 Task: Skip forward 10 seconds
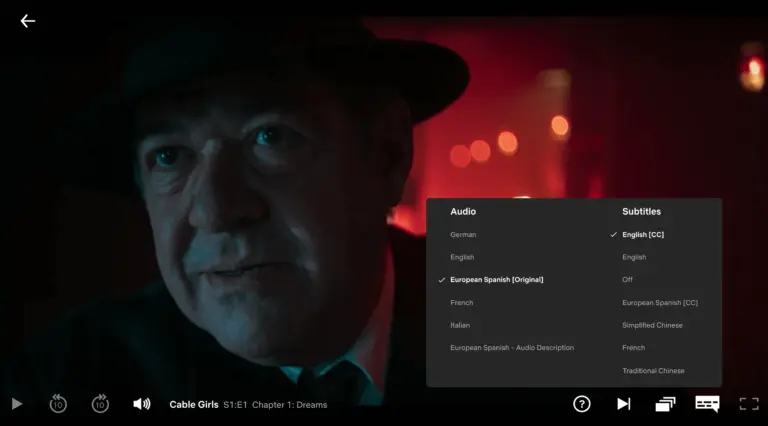[100, 404]
